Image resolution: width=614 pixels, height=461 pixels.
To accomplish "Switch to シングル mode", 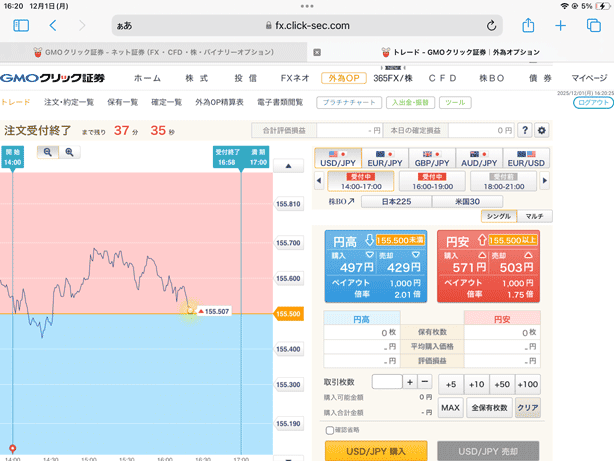I will point(498,216).
